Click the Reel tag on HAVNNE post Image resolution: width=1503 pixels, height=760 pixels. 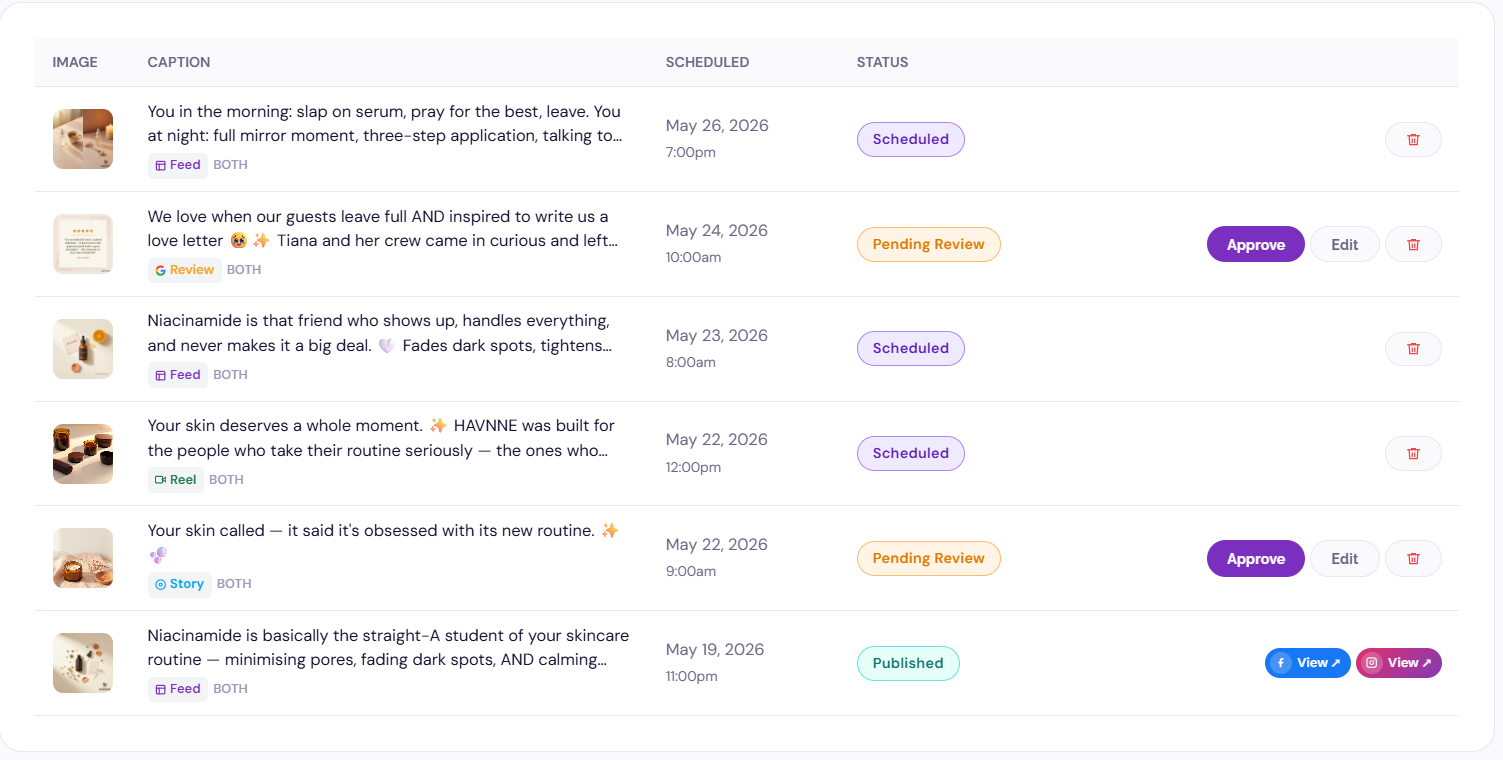coord(176,480)
